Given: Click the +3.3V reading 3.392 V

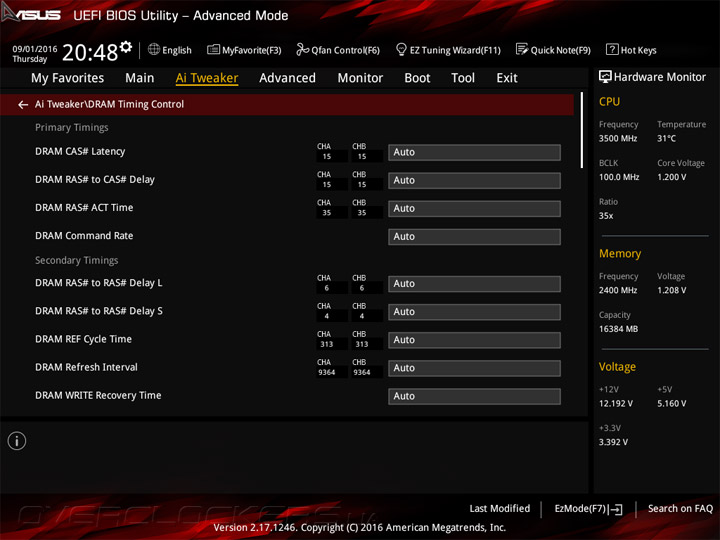Looking at the screenshot, I should point(613,442).
